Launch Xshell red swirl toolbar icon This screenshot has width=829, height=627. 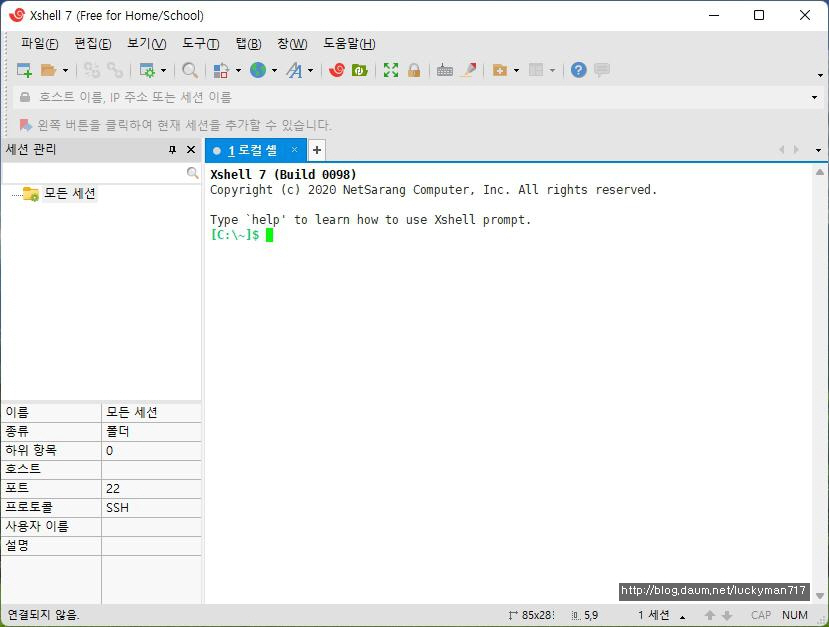[337, 70]
